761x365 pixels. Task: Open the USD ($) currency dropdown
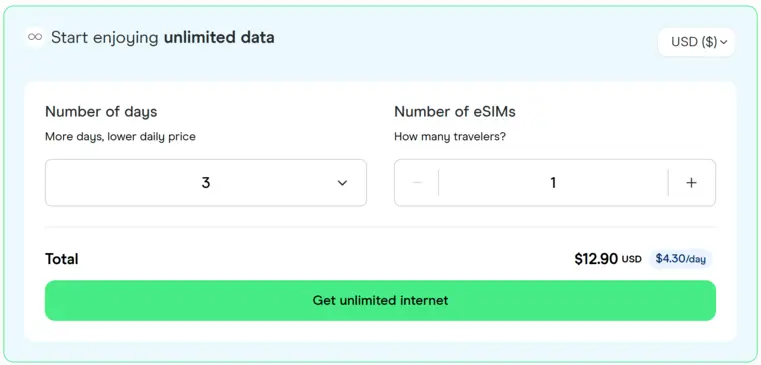coord(696,42)
